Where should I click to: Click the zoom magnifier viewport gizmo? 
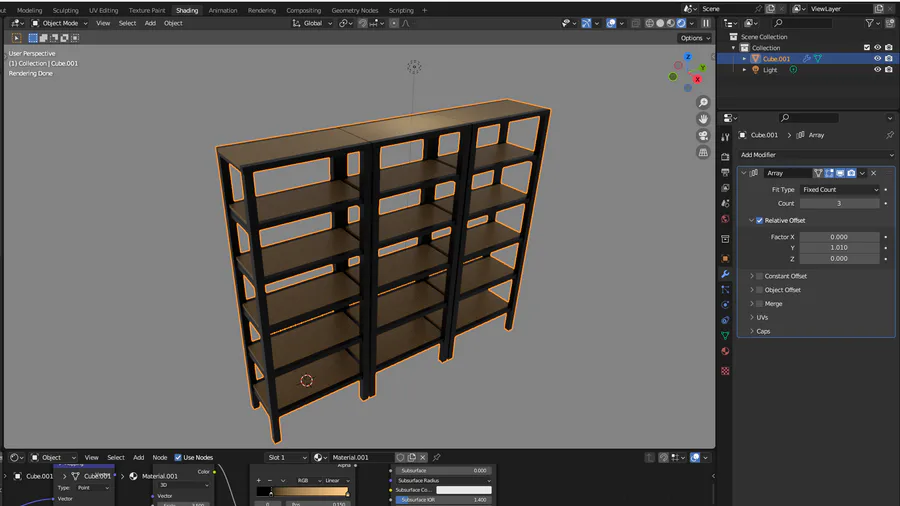pos(703,103)
